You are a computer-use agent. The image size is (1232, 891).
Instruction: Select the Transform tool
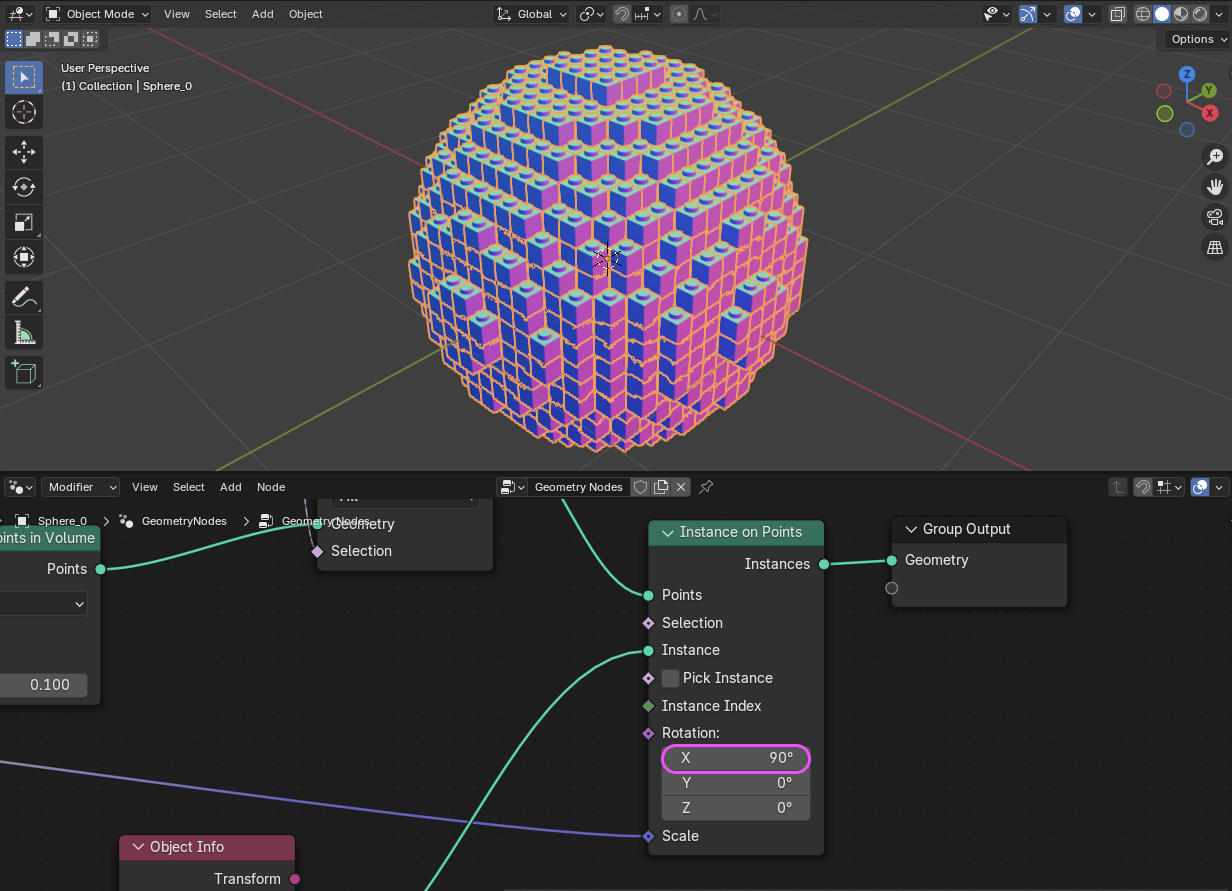coord(24,257)
